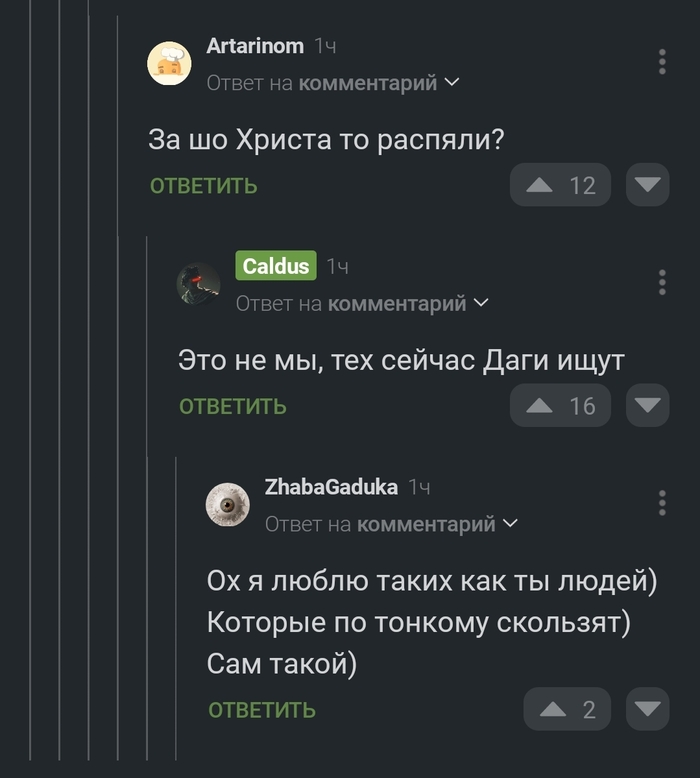Open Caldus's avatar picture
Viewport: 700px width, 778px height.
[198, 284]
